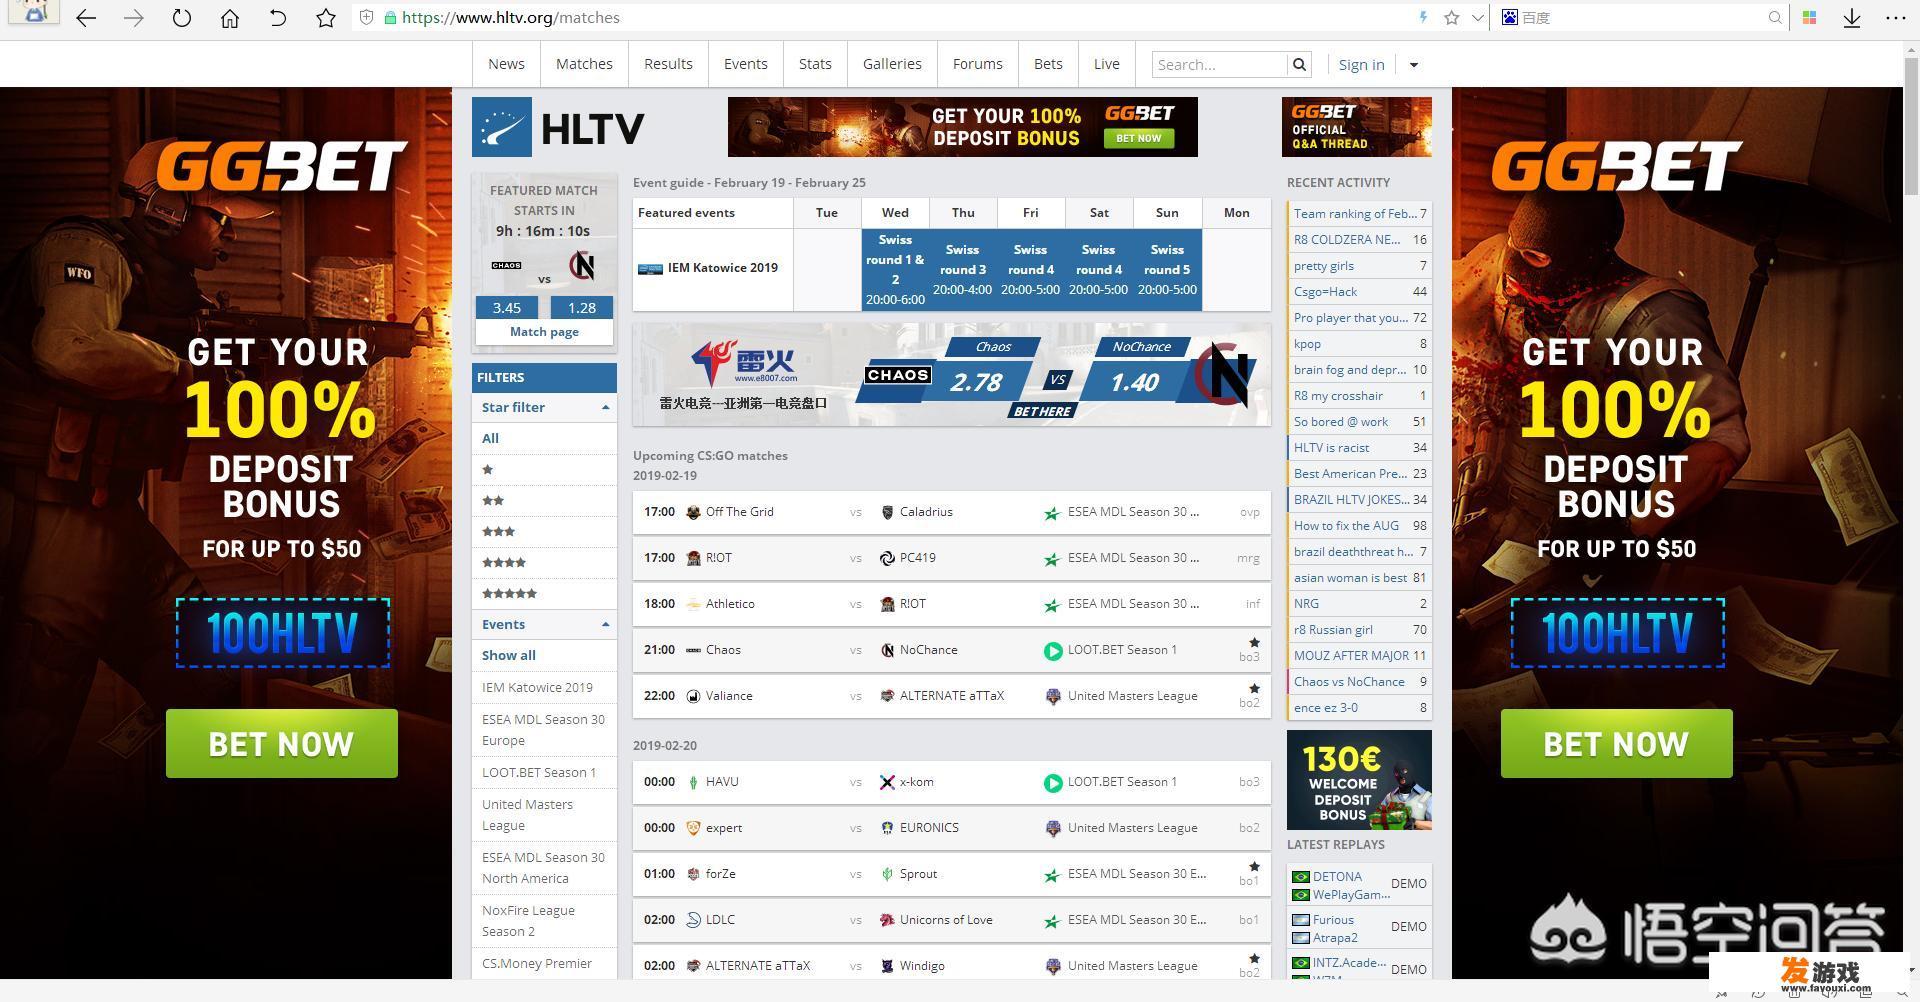Click the Baidu search box
Screen dimensions: 1920x1002
click(1640, 18)
